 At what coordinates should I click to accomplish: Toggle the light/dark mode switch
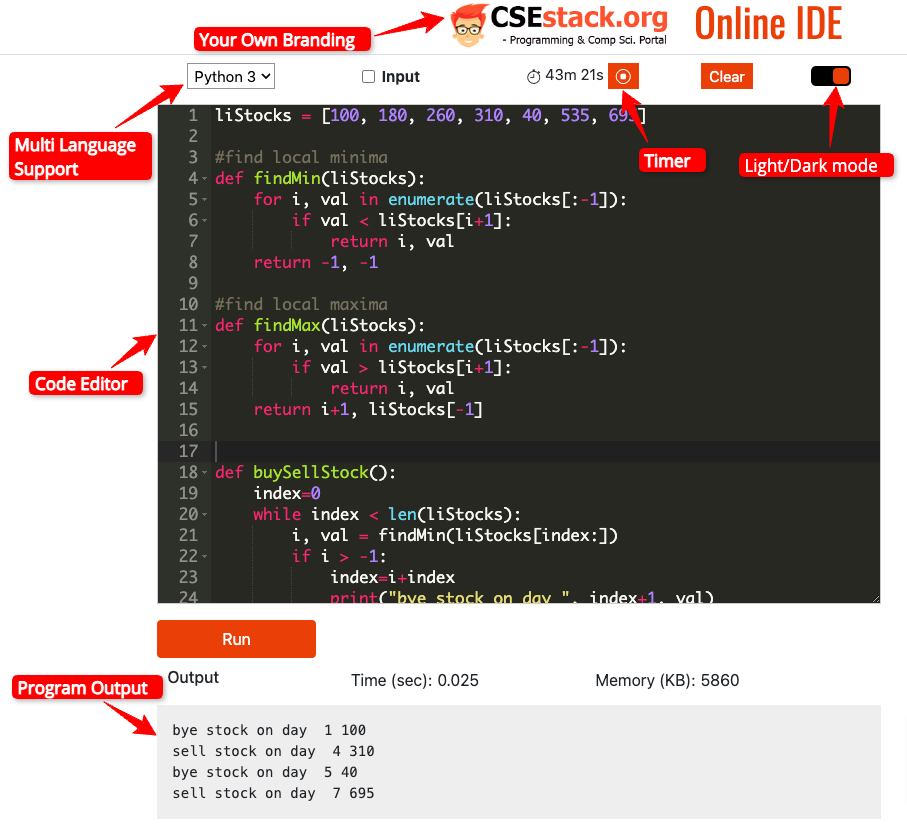[830, 76]
